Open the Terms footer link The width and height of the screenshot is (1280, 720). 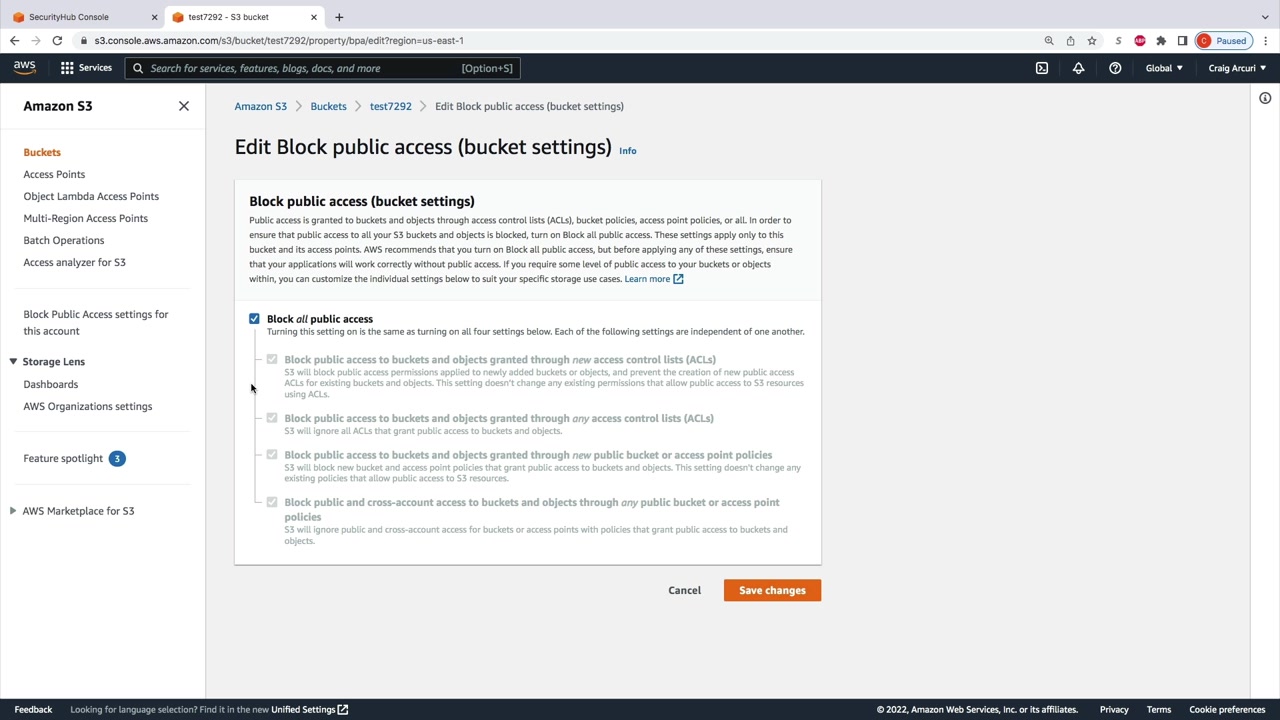pyautogui.click(x=1159, y=710)
